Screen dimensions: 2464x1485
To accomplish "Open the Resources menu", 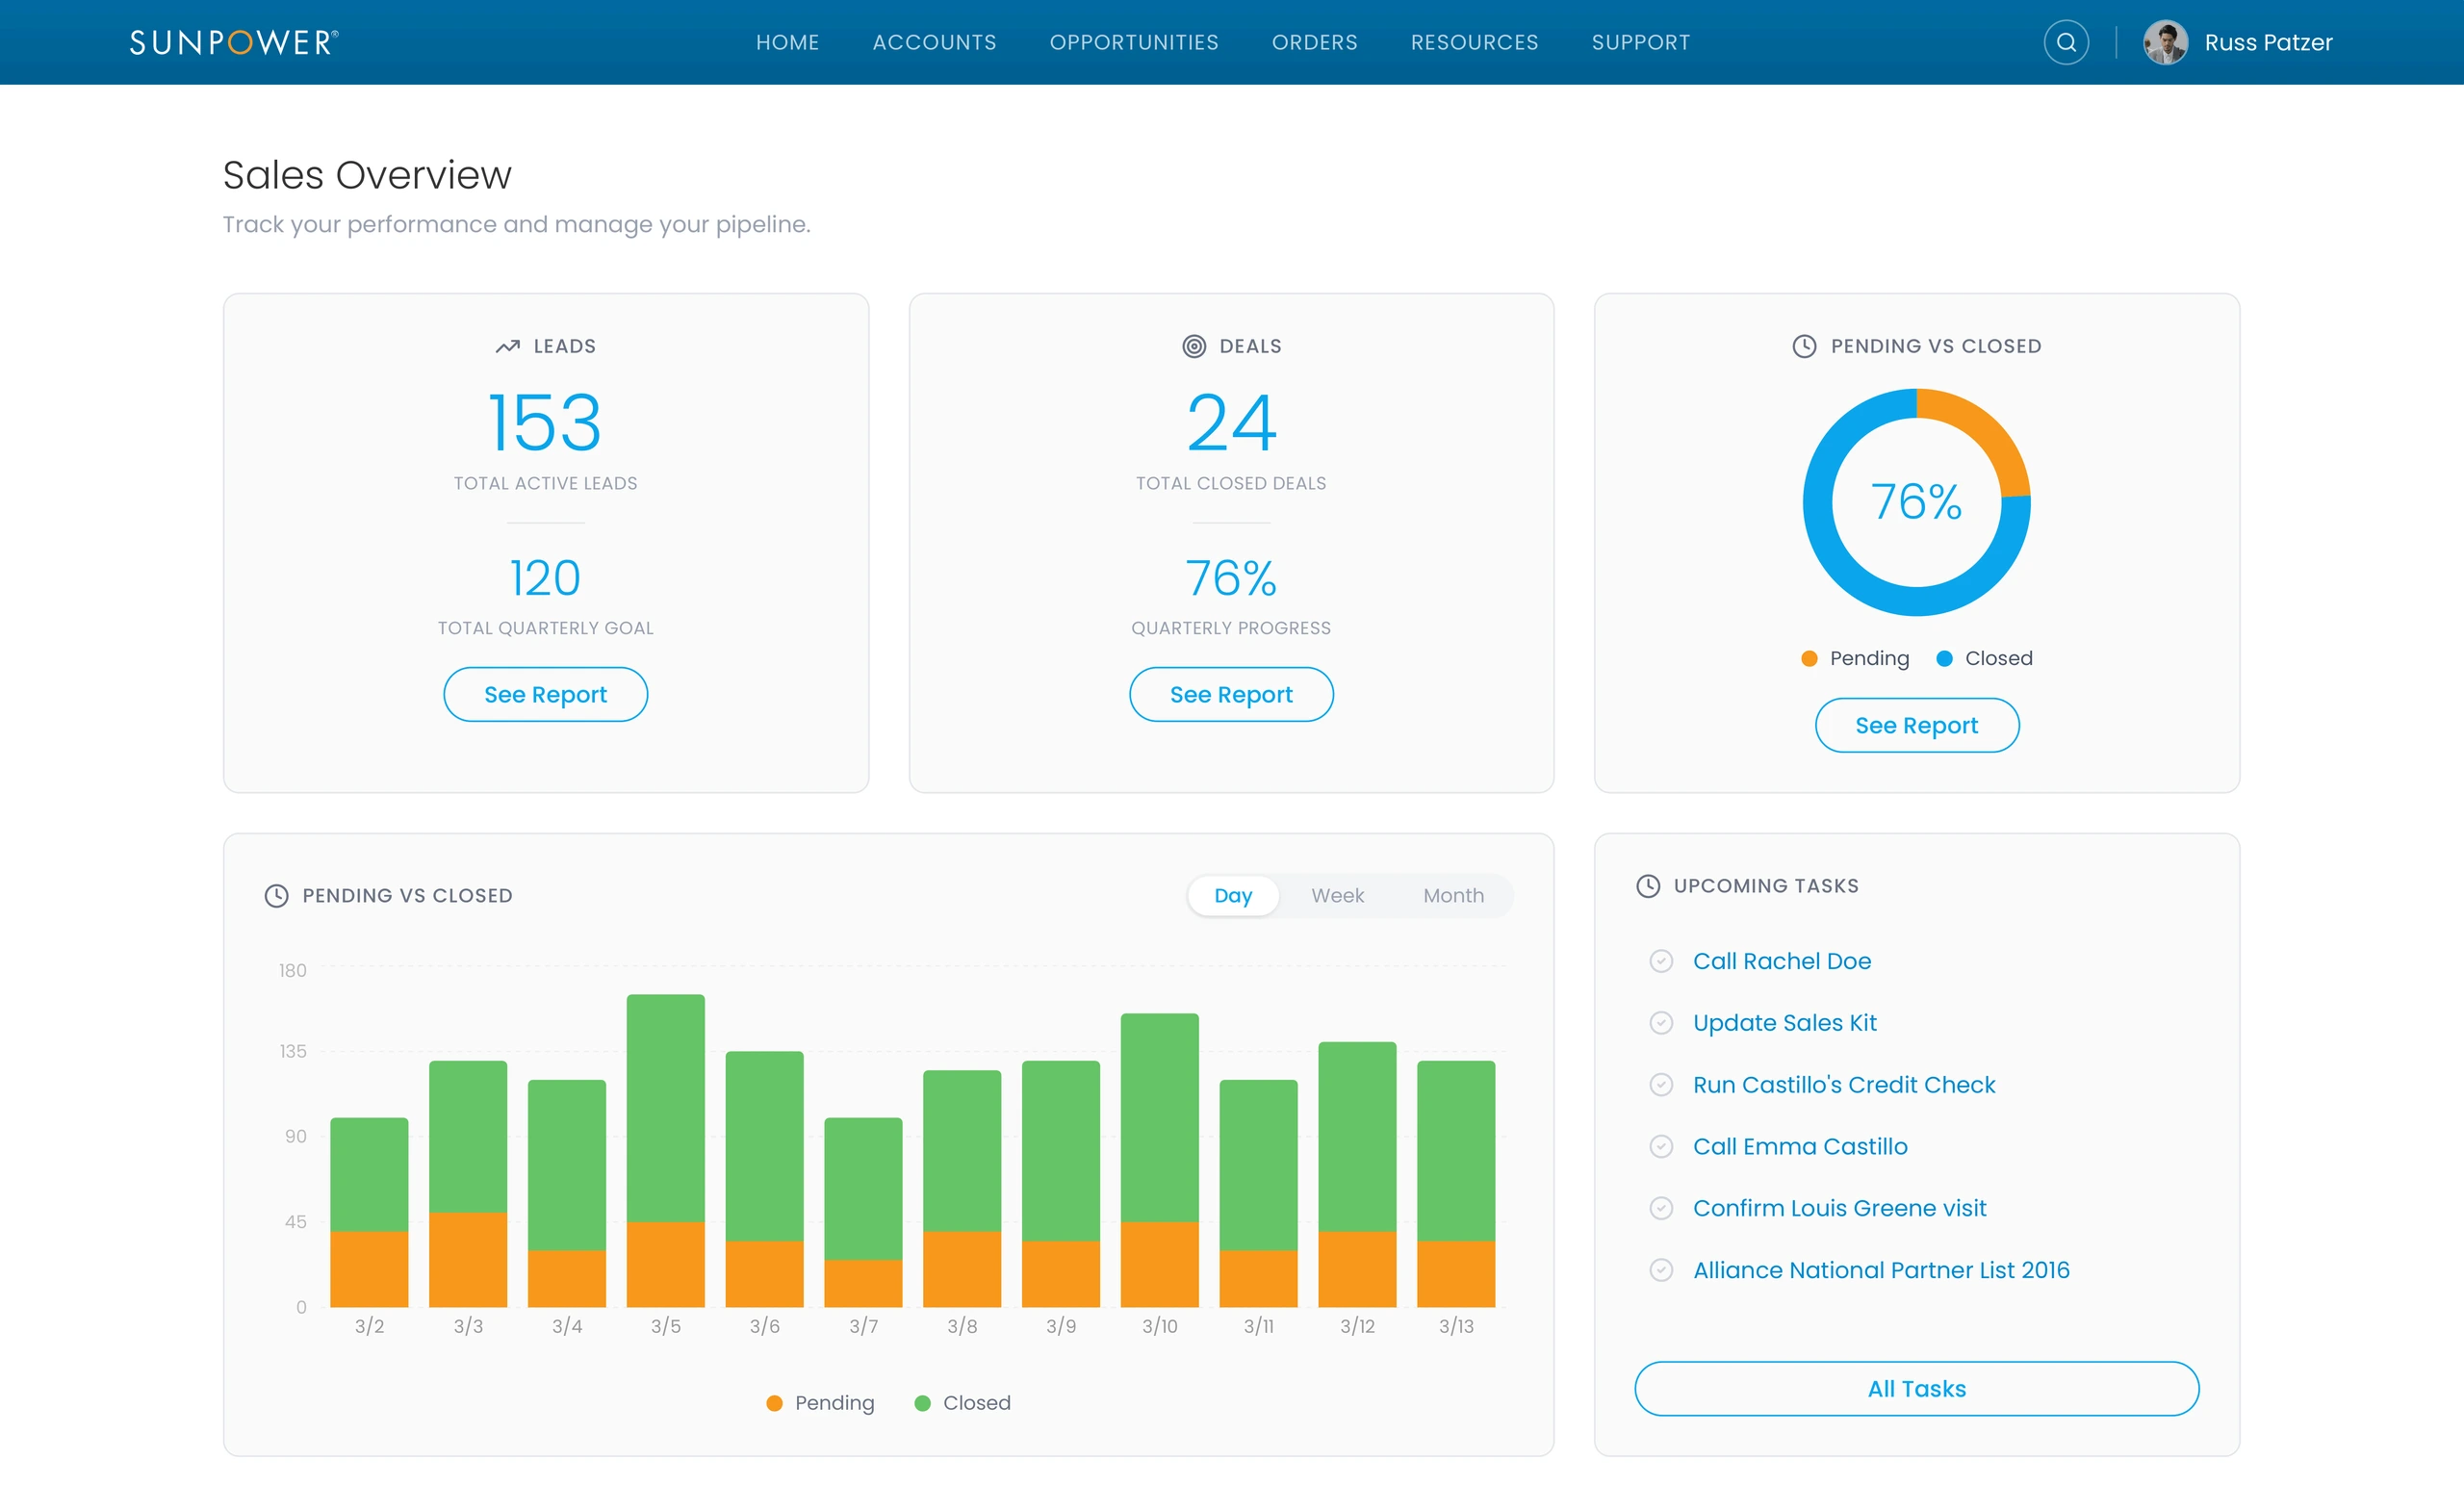I will click(1474, 42).
